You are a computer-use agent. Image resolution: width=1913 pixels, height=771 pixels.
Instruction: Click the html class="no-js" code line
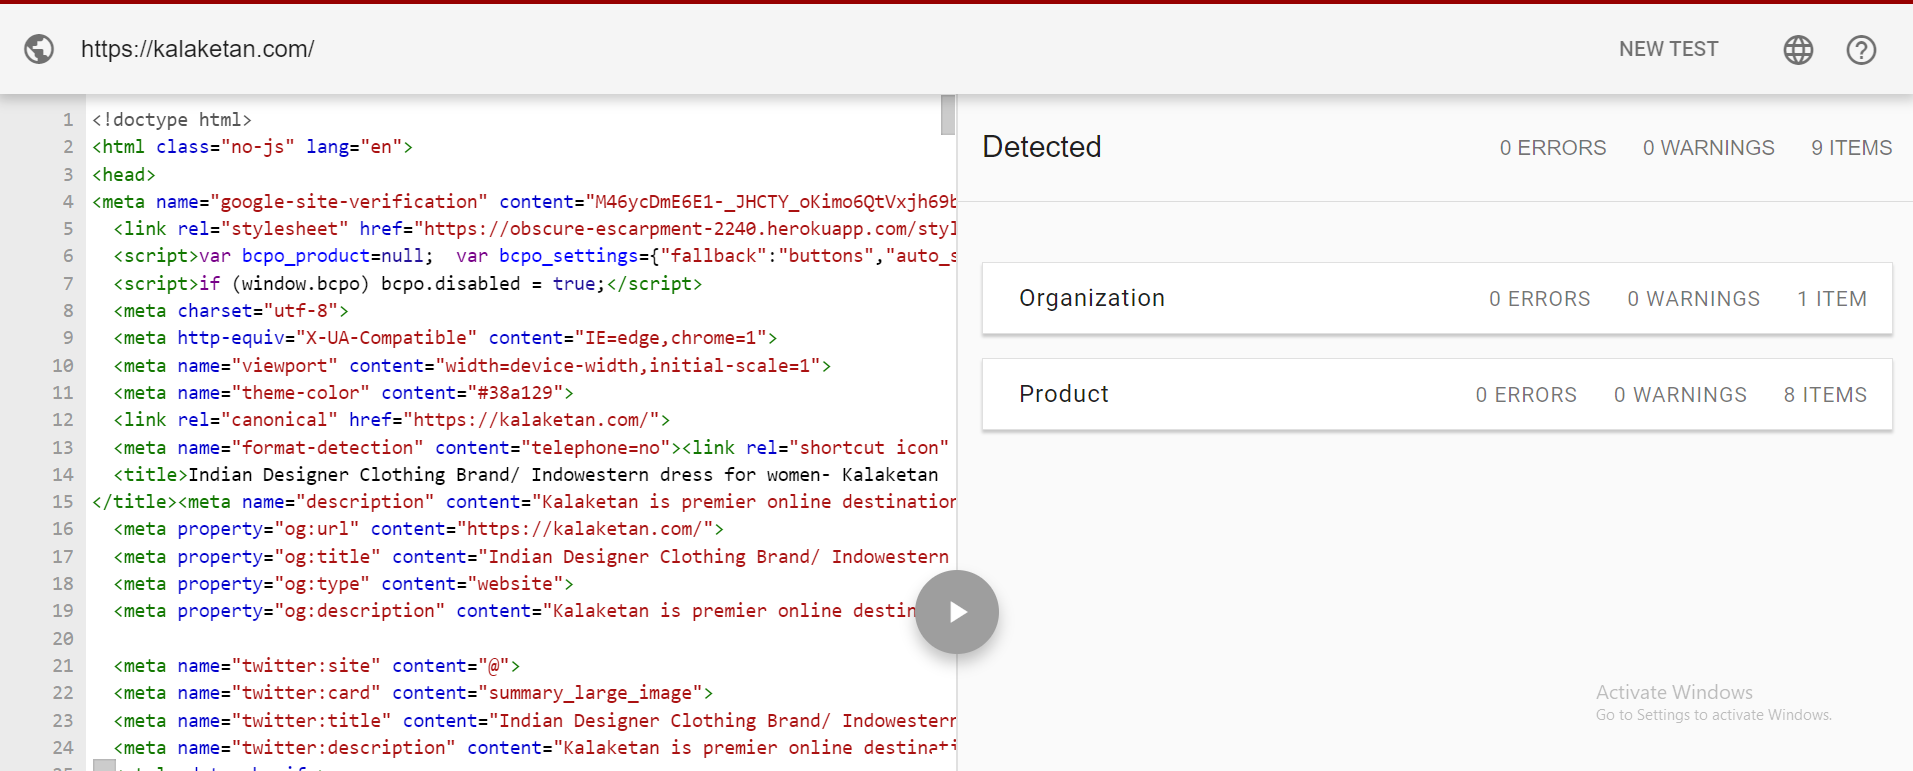(x=252, y=147)
